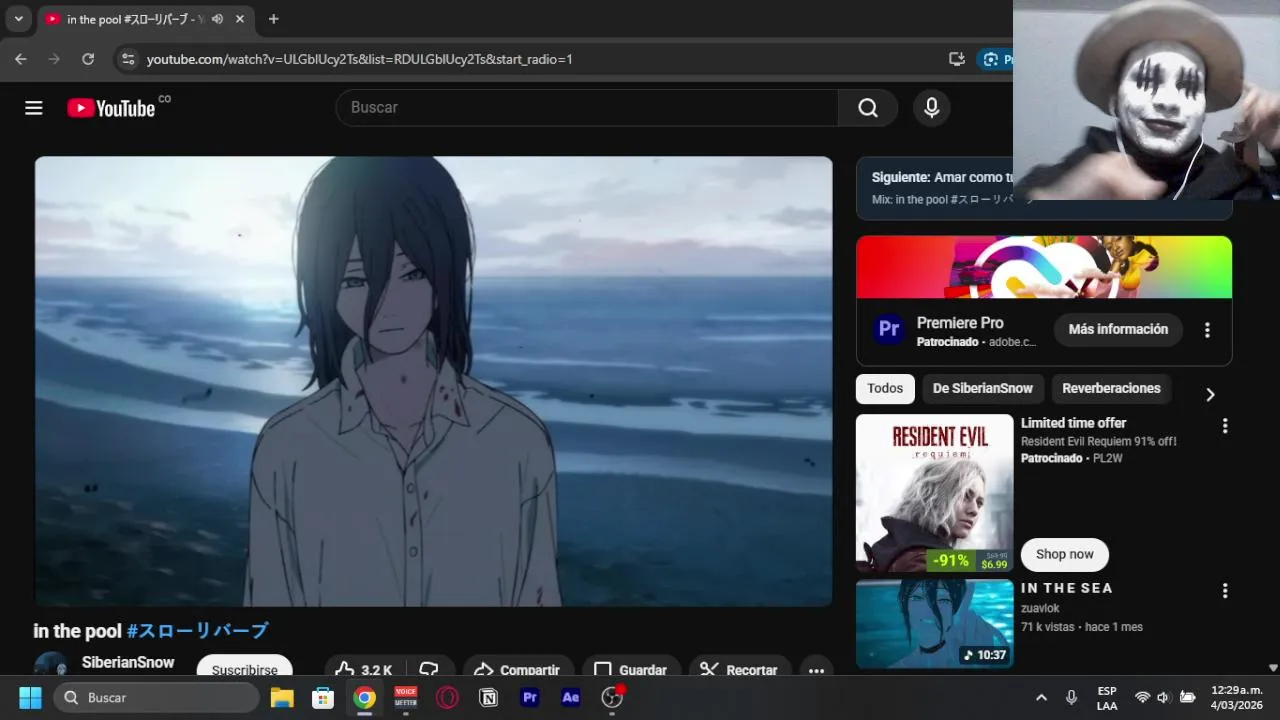Viewport: 1280px width, 720px height.
Task: Select the De SiberianSnow filter chip
Action: click(x=983, y=388)
